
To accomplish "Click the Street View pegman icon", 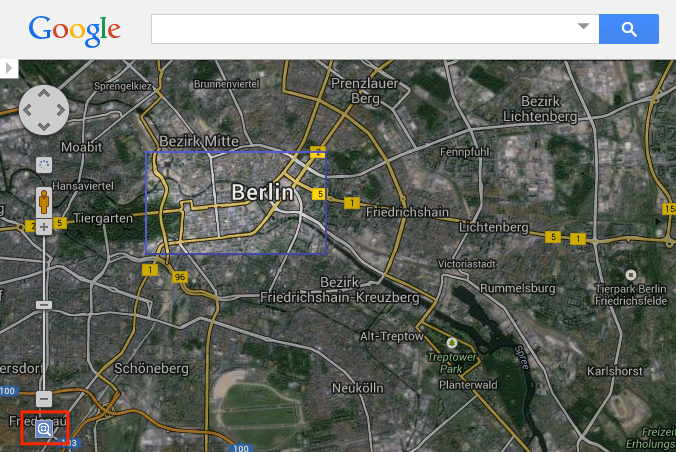I will click(44, 202).
